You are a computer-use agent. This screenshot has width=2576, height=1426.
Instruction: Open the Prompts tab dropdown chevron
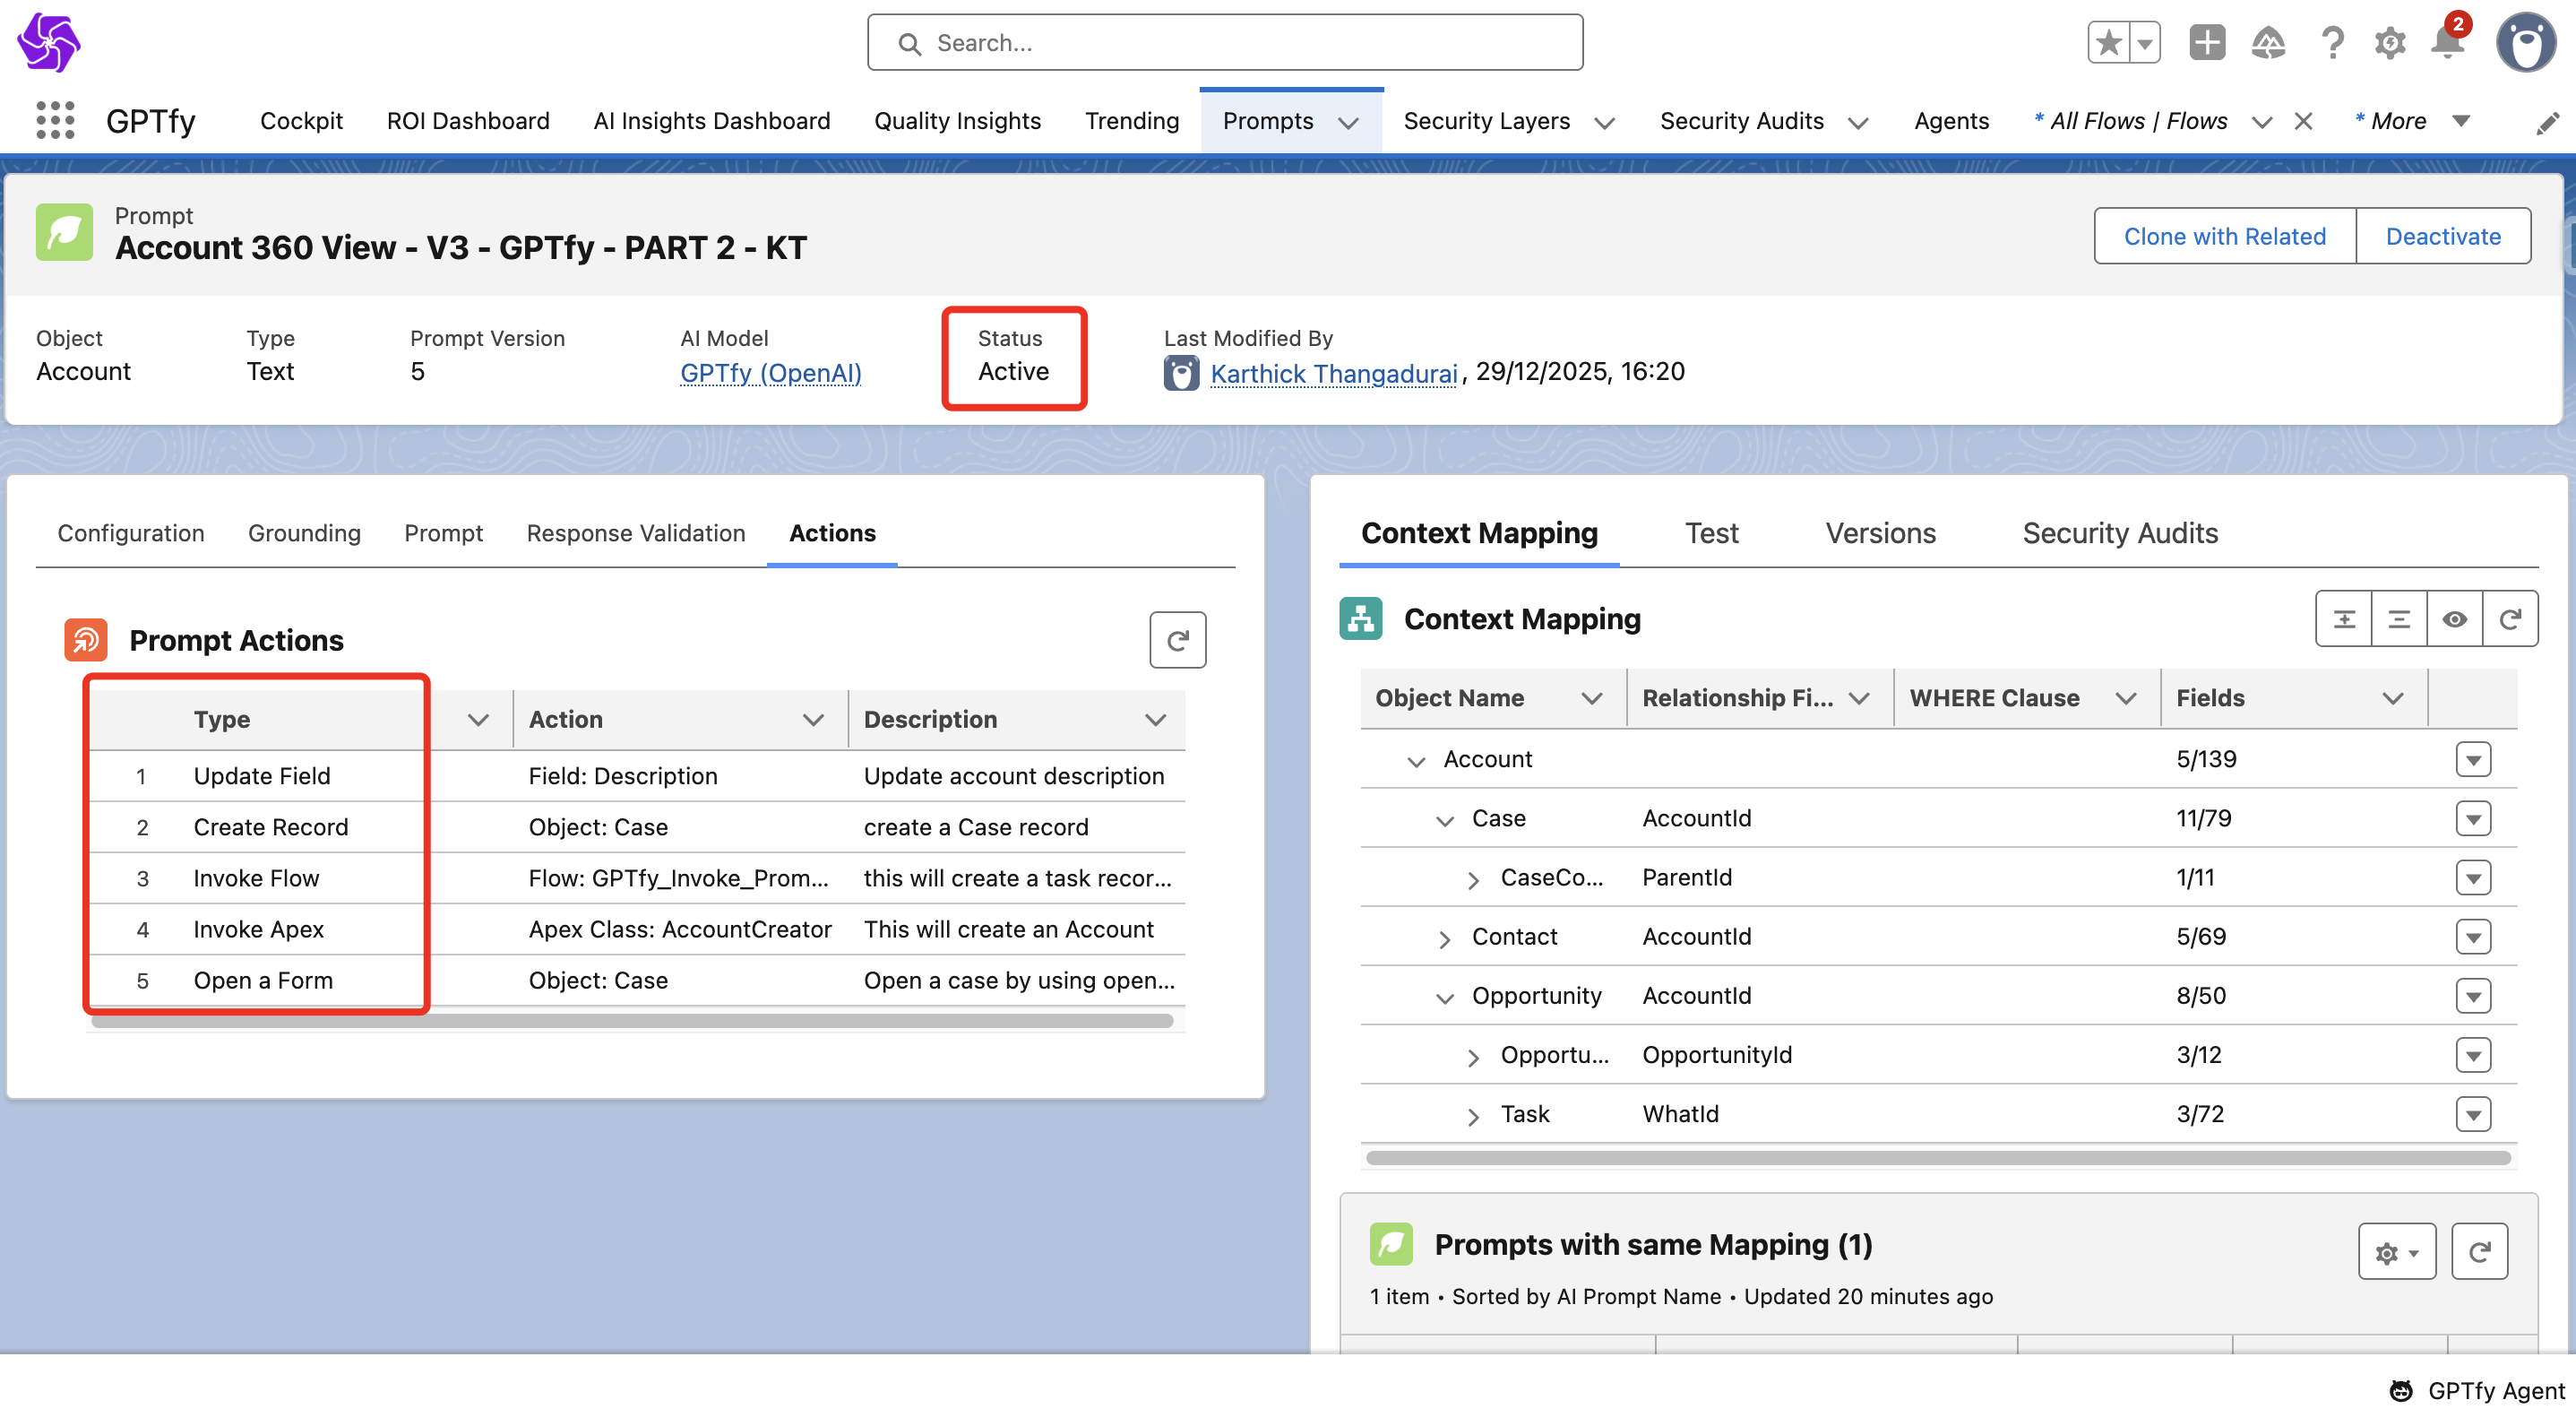pyautogui.click(x=1349, y=122)
